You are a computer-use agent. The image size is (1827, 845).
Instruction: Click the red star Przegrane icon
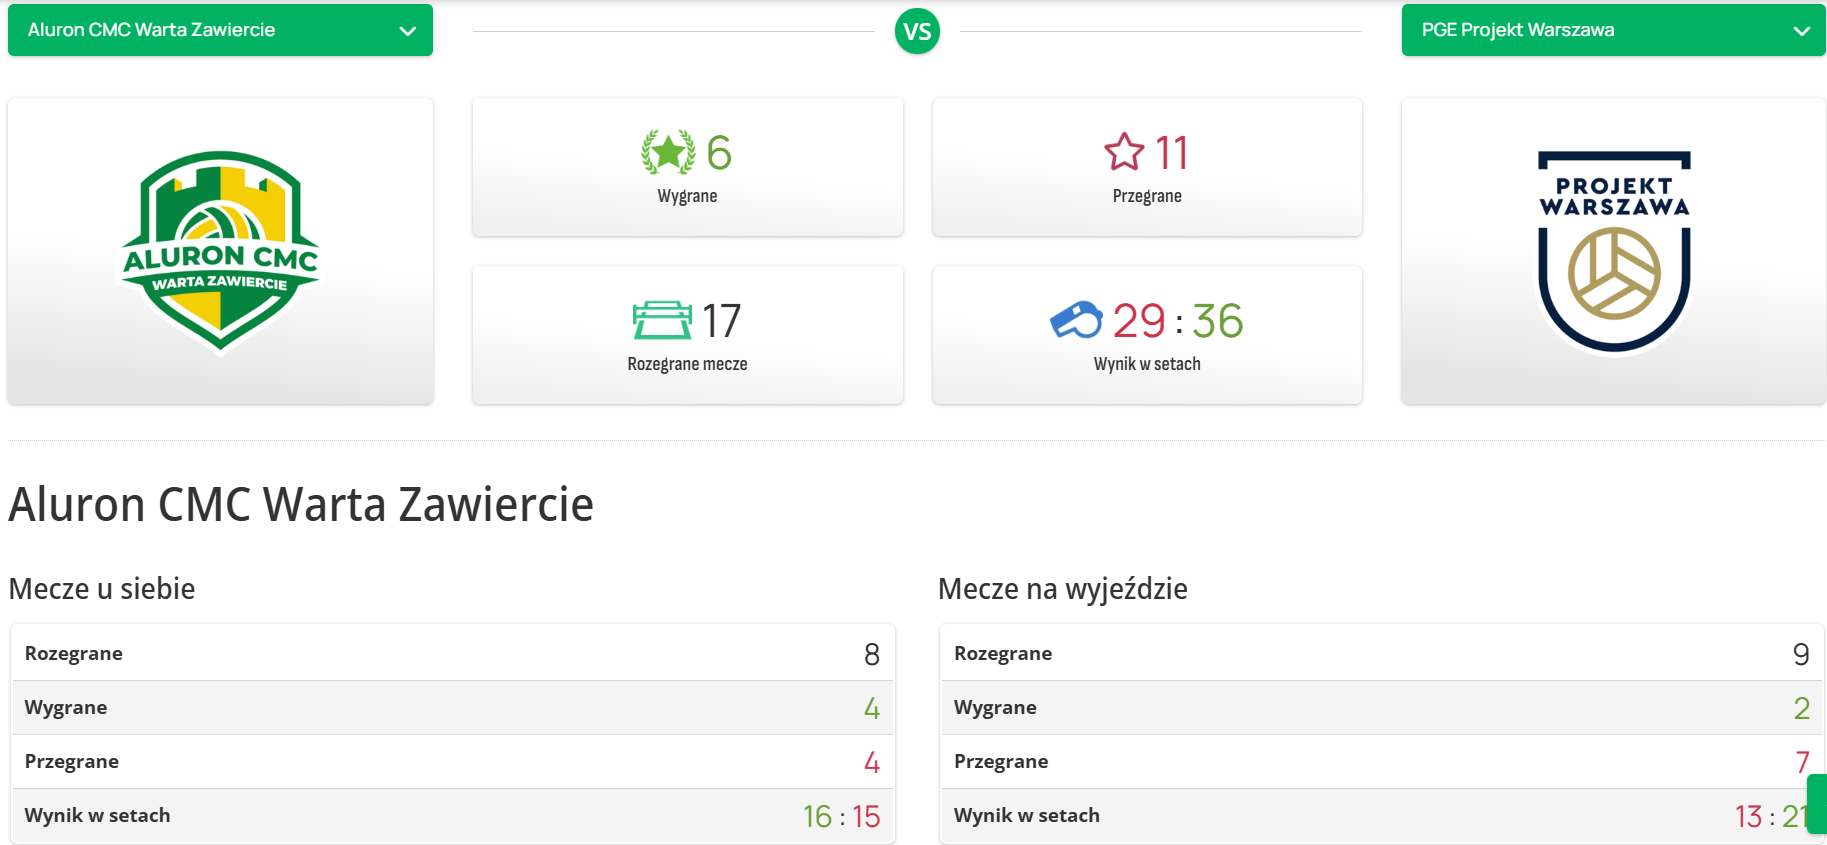[1124, 153]
